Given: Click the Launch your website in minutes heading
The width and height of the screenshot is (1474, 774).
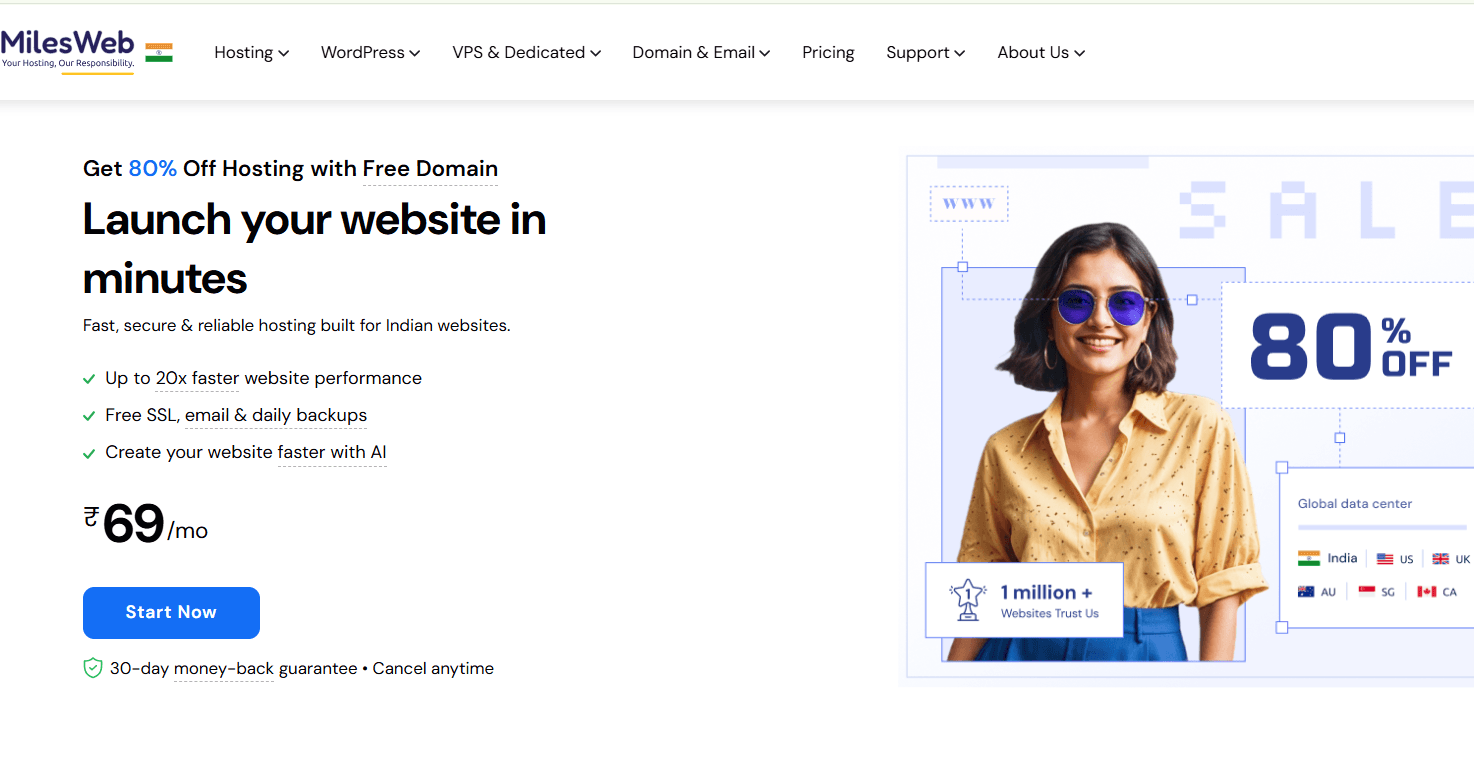Looking at the screenshot, I should click(314, 249).
